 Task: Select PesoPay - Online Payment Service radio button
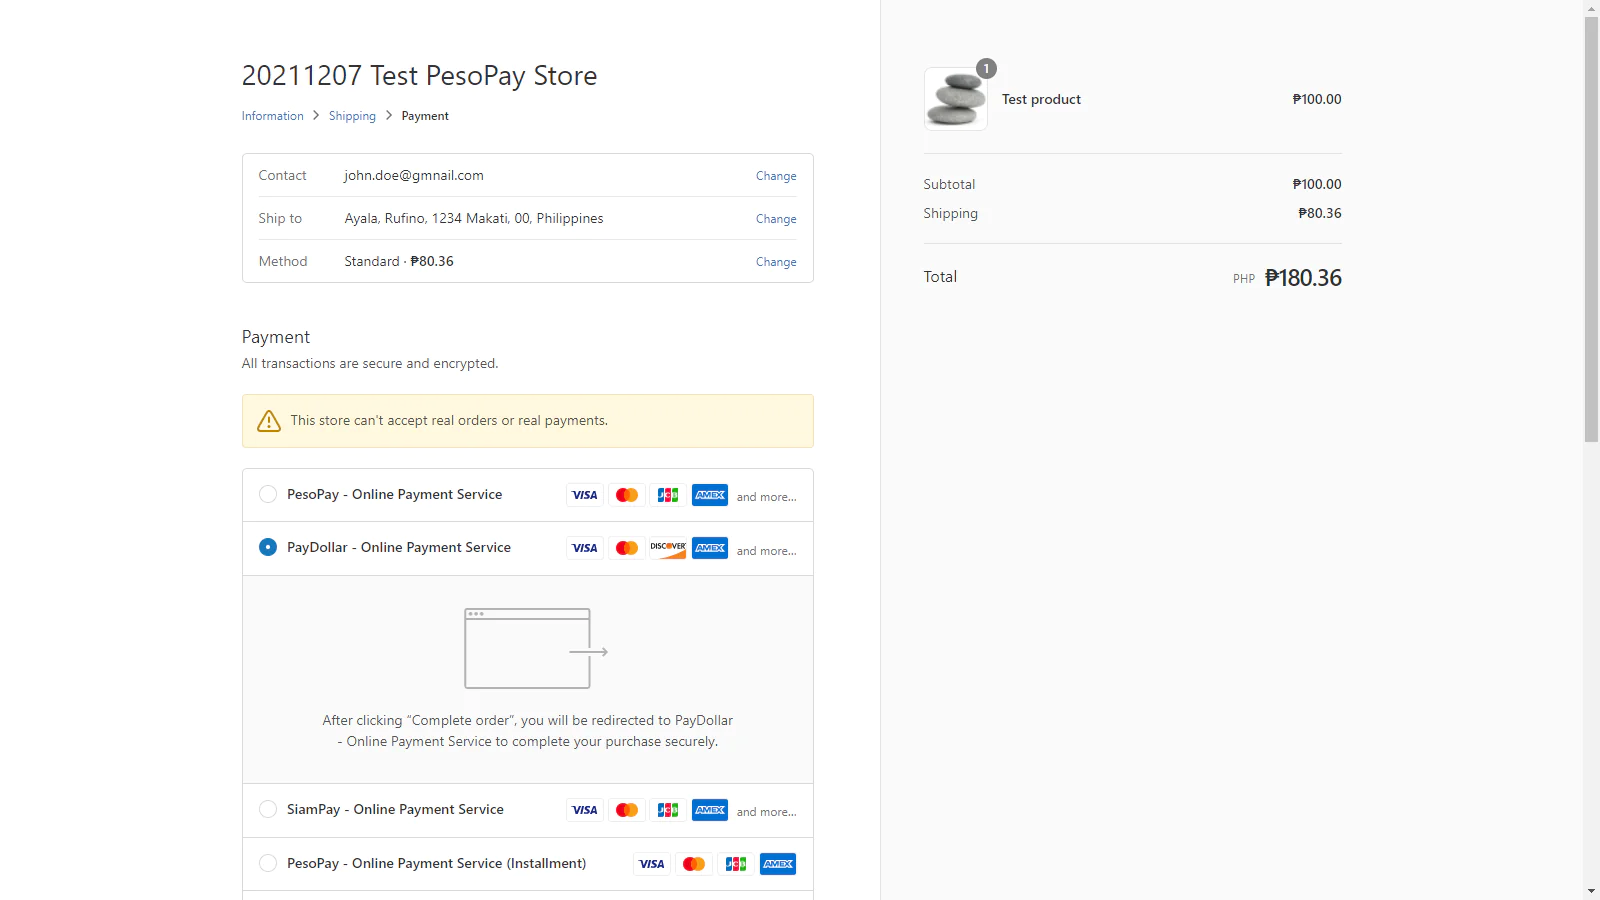point(268,494)
